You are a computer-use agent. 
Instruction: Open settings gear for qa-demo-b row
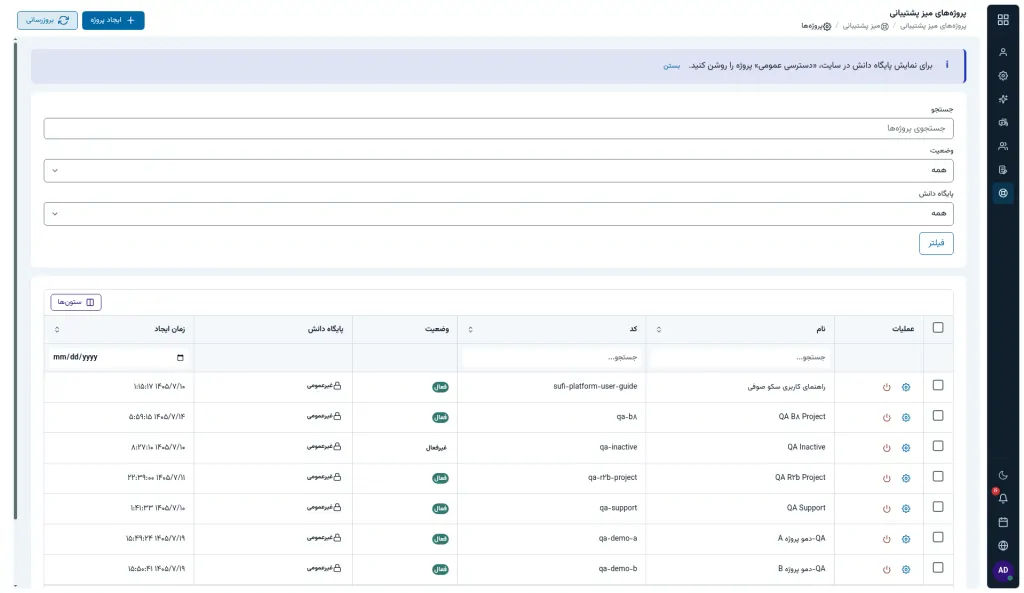(906, 569)
